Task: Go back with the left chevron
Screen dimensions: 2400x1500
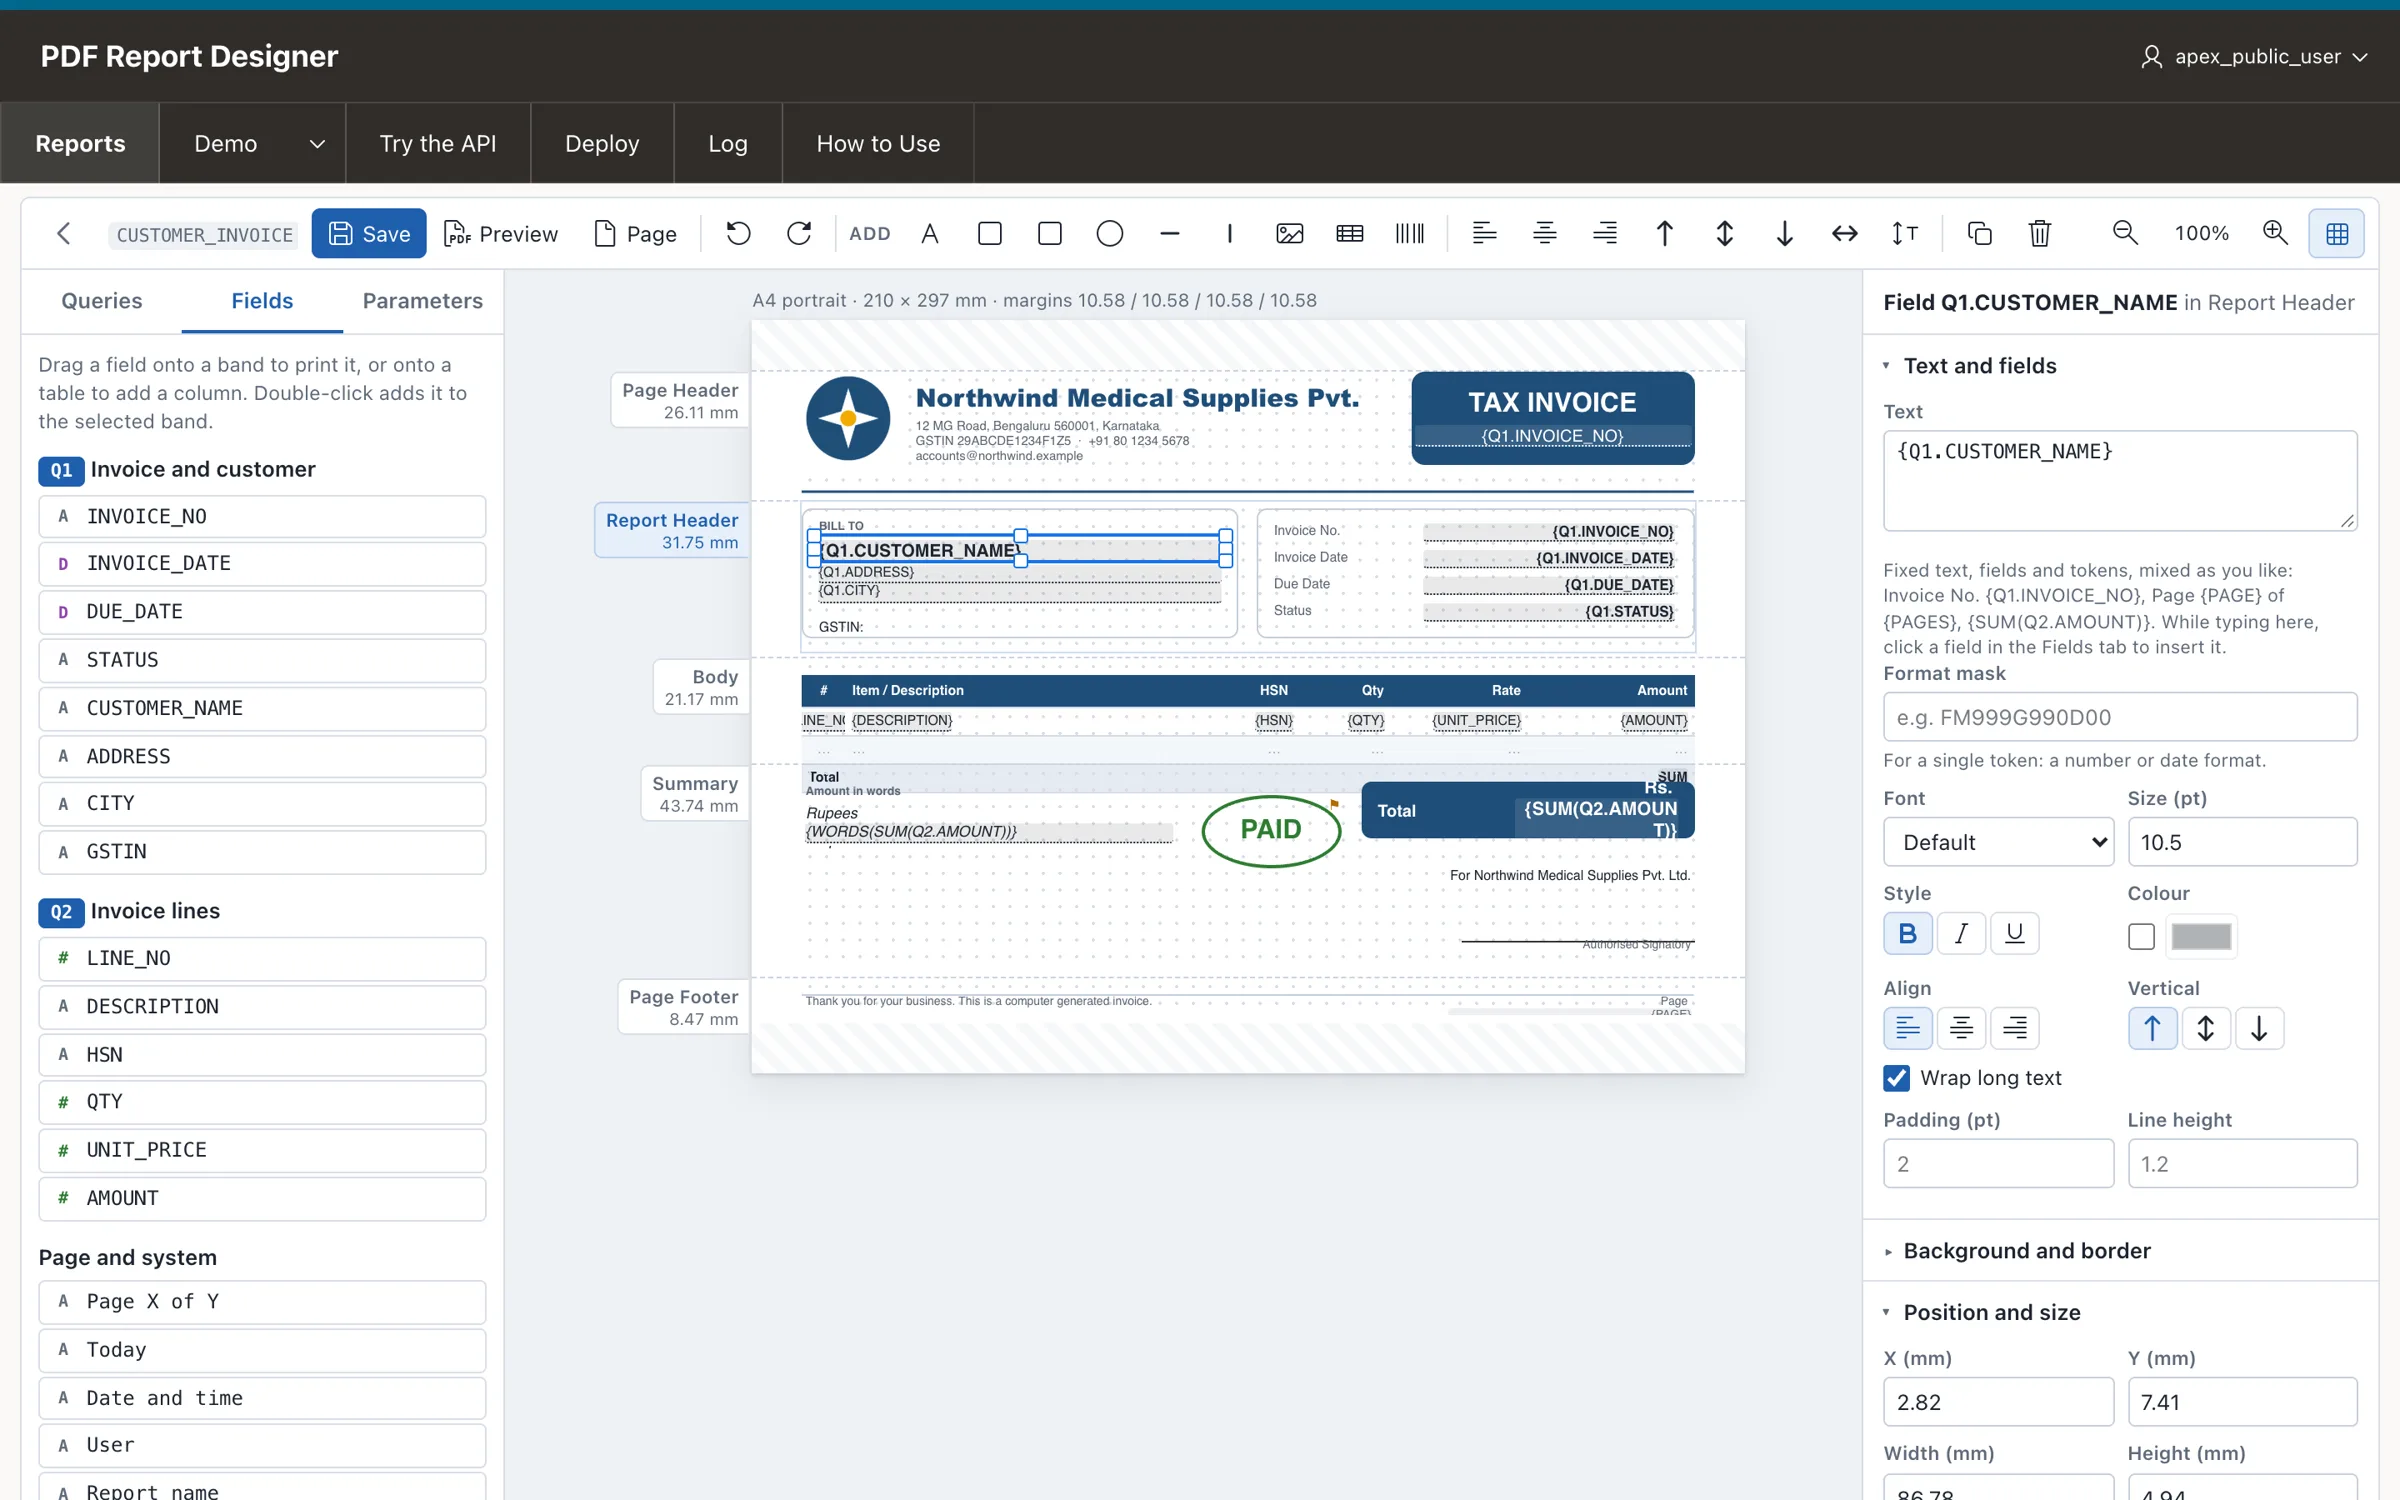Action: click(64, 233)
